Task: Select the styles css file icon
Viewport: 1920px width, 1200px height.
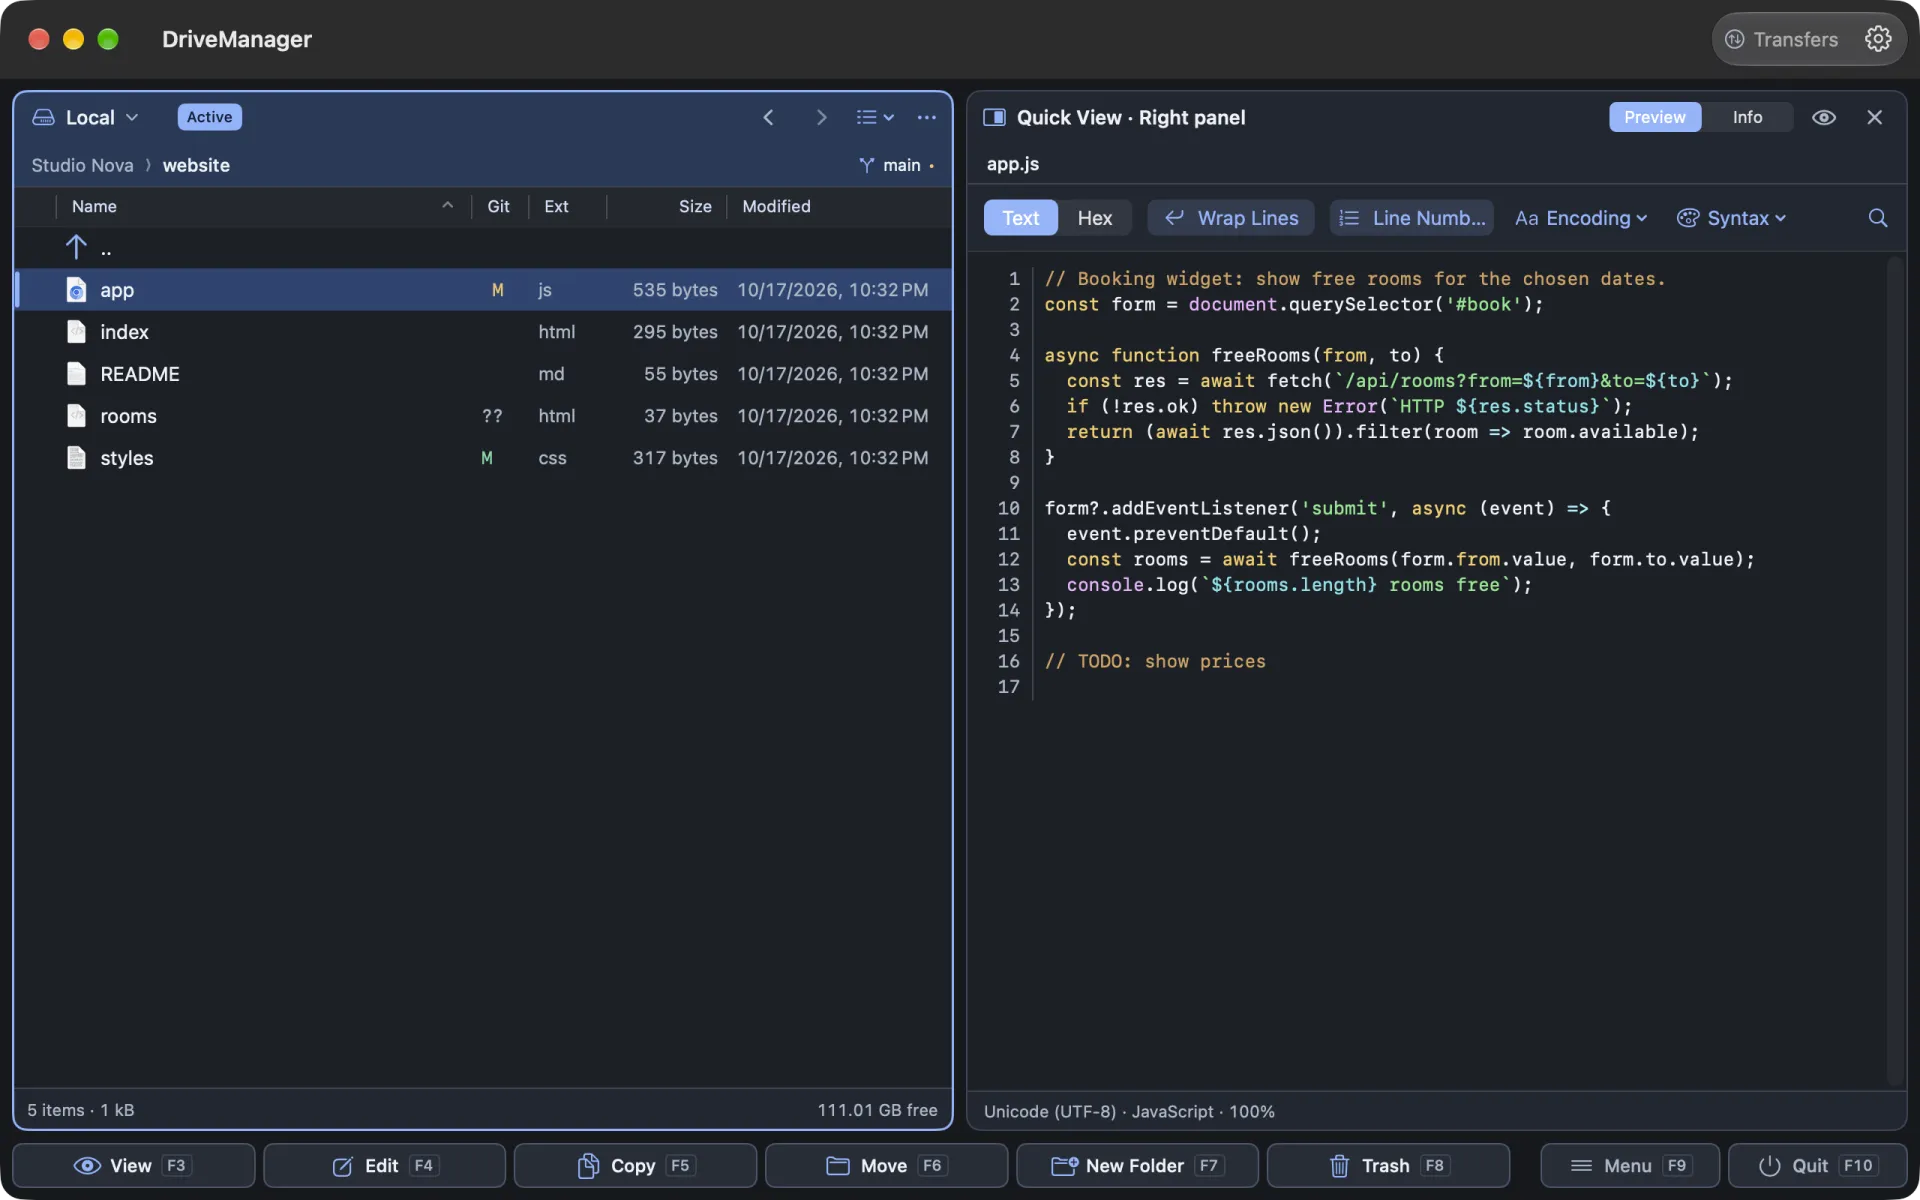Action: tap(76, 457)
